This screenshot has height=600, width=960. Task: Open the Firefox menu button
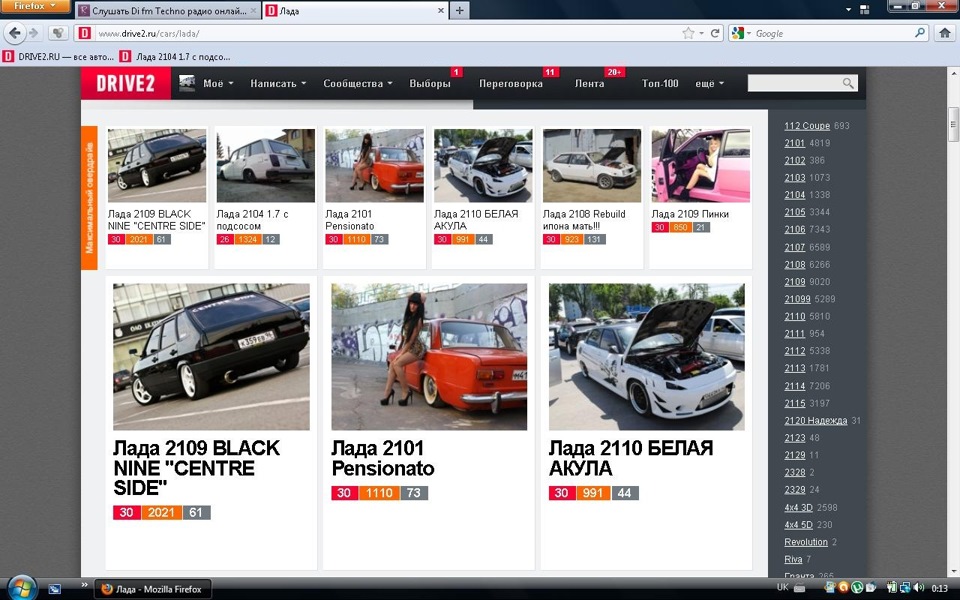click(x=35, y=6)
